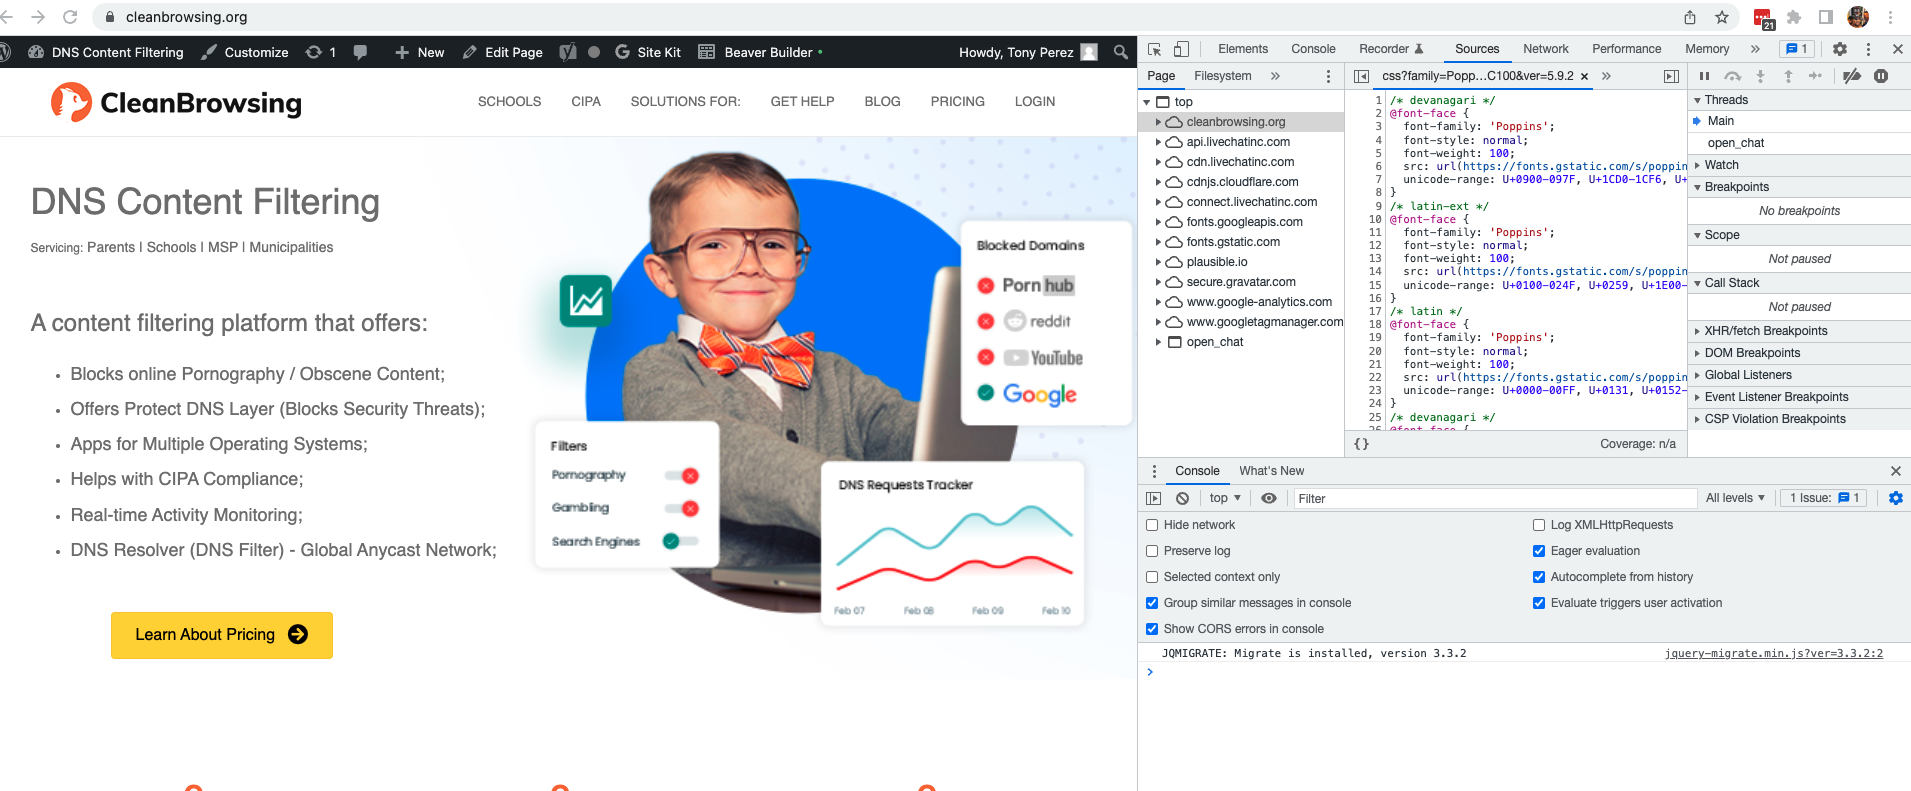Open the console drawer three-dot menu
Screen dimensions: 1911x791
(1154, 471)
